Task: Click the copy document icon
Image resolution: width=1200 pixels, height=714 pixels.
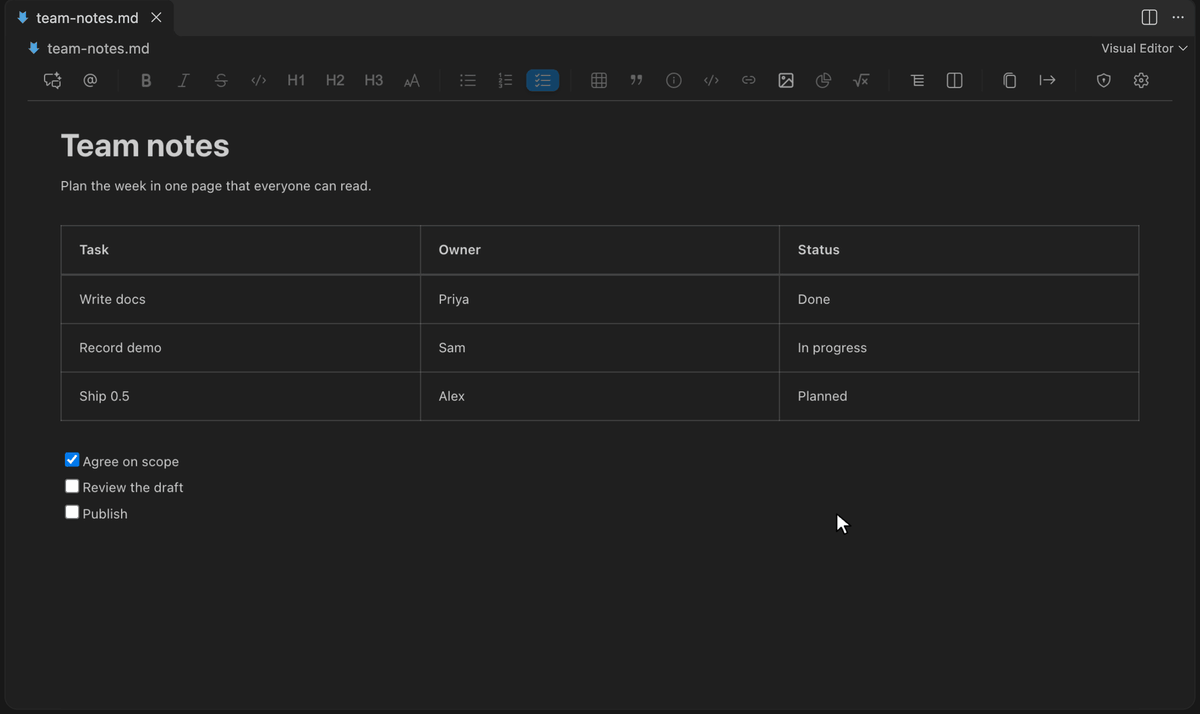Action: tap(1010, 80)
